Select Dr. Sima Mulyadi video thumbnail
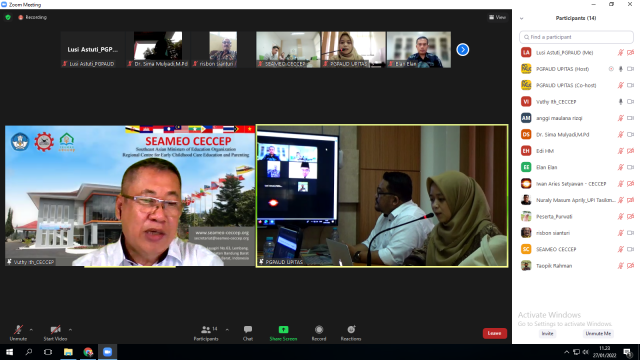 coord(158,49)
